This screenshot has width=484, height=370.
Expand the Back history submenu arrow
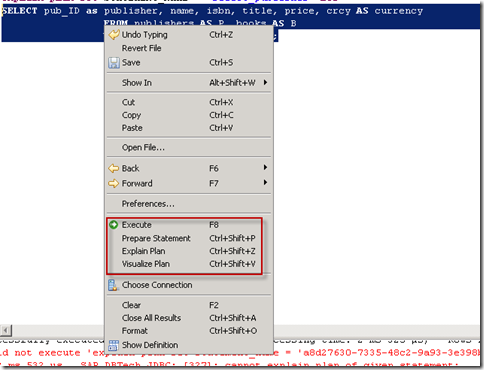pos(265,167)
